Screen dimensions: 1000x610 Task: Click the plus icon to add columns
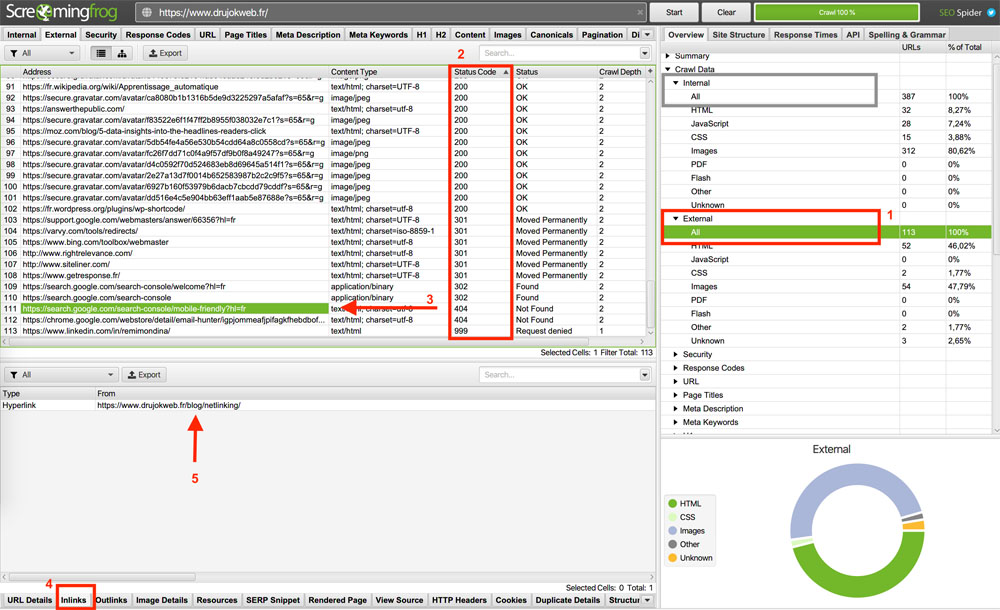(650, 71)
